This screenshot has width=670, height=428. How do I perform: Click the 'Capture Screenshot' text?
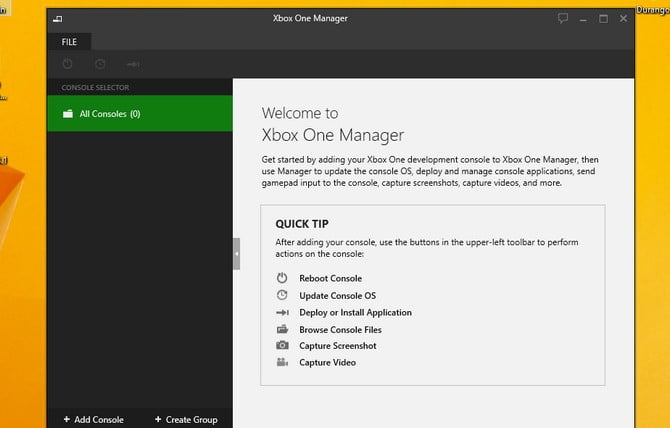(338, 346)
